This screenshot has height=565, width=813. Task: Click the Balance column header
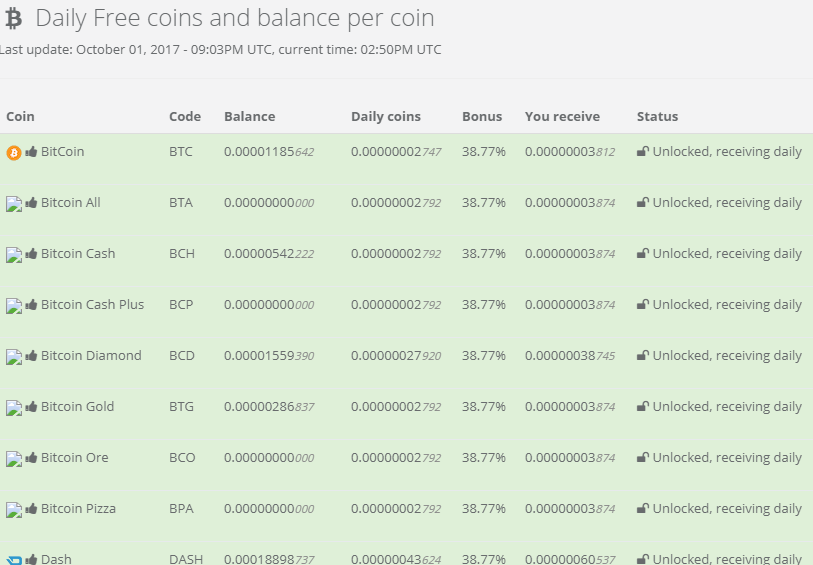(249, 116)
